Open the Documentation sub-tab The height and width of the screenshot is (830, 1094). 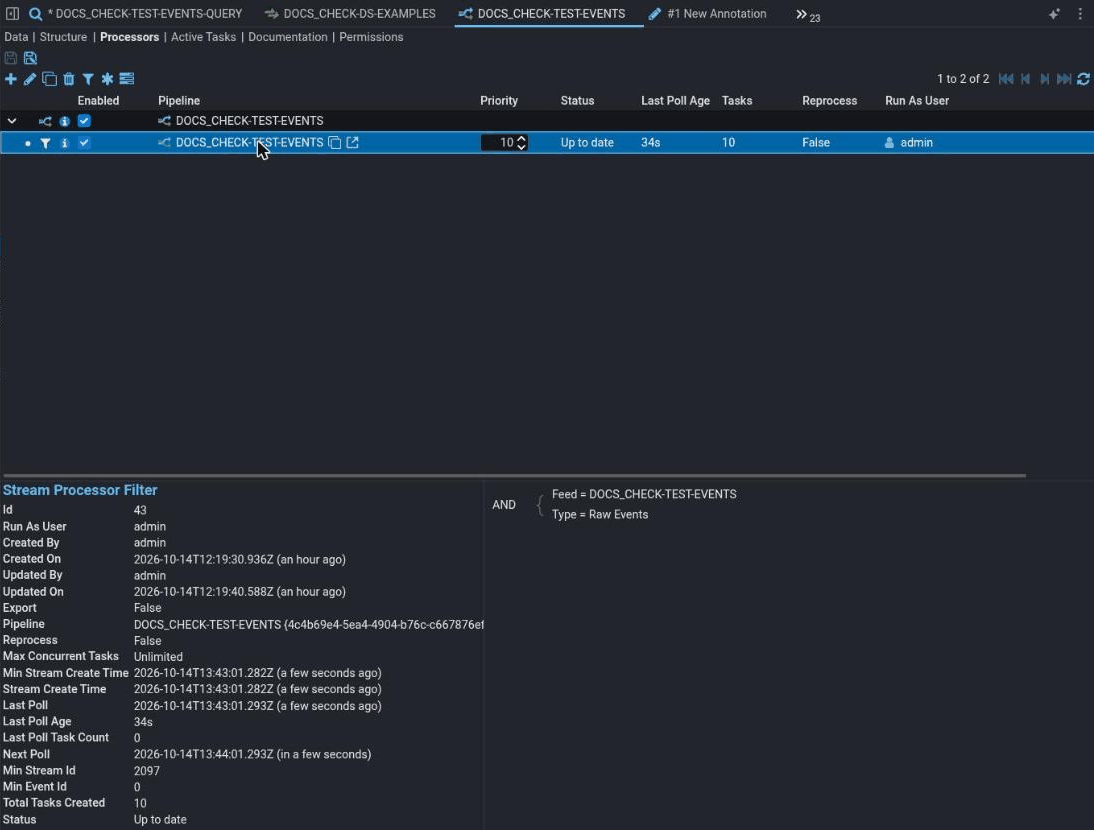[x=287, y=37]
